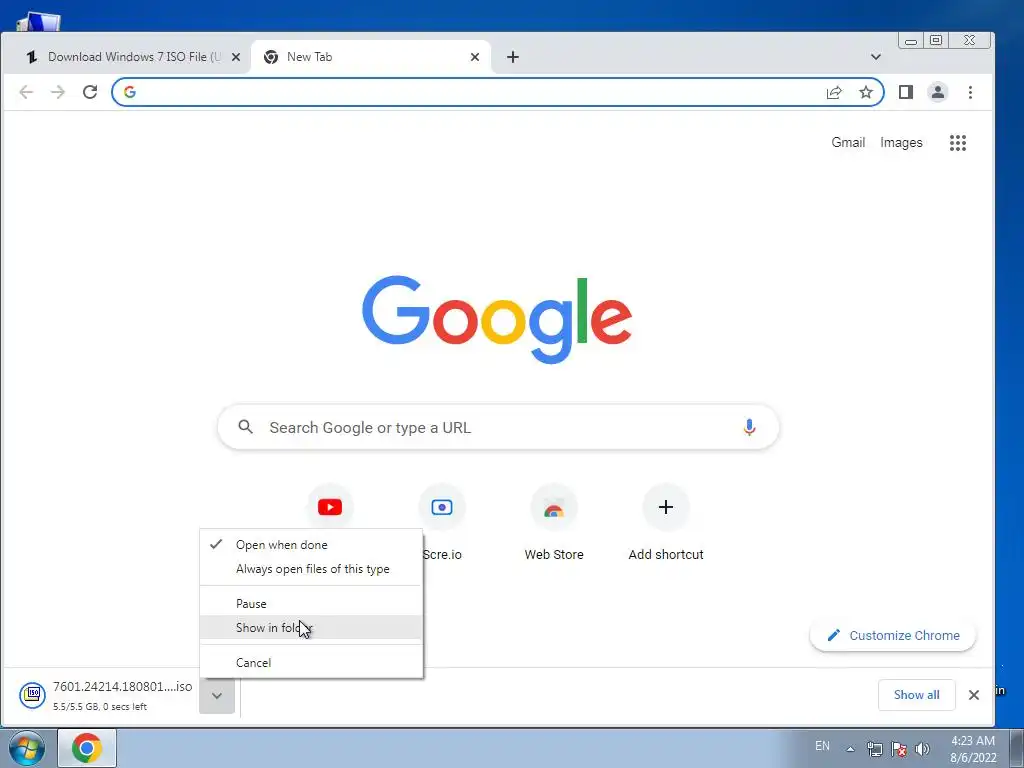
Task: Open the YouTube shortcut
Action: coord(330,507)
